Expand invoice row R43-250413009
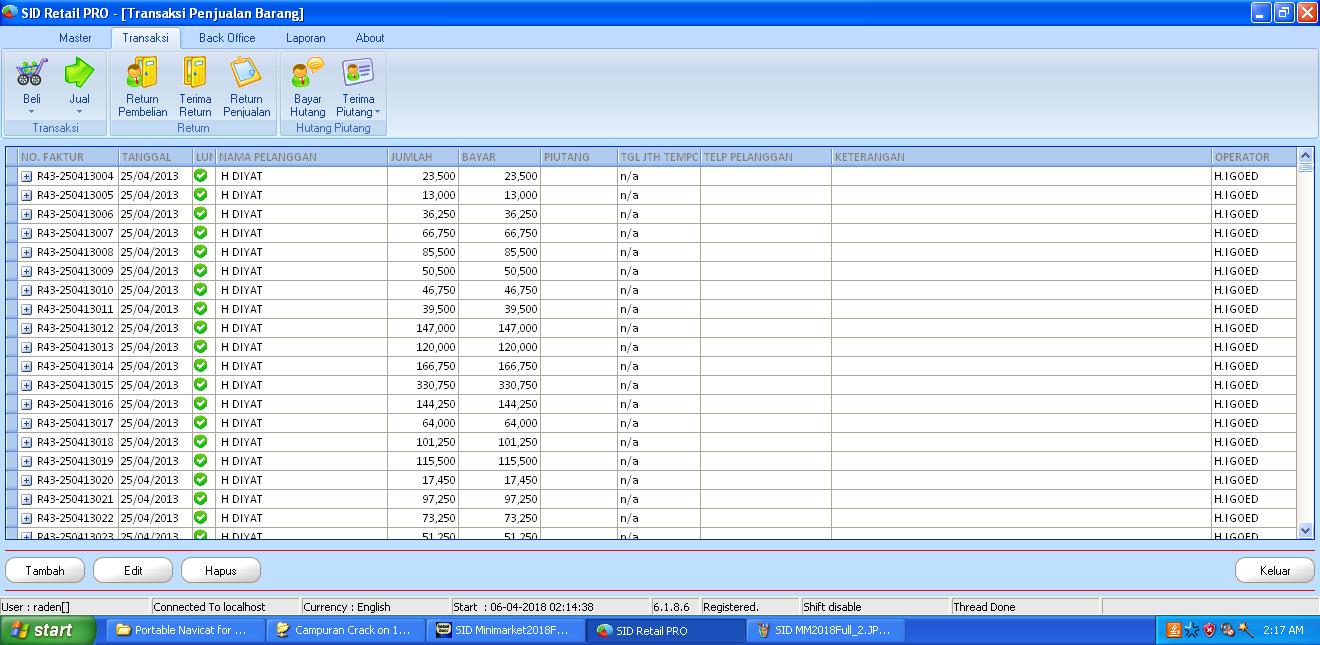 [x=27, y=271]
